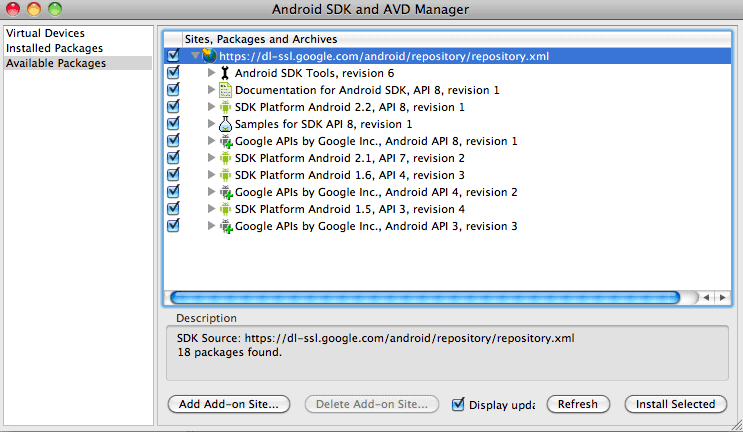Screen dimensions: 743x432
Task: Uncheck Samples for SDK API 8 checkbox
Action: coord(173,123)
